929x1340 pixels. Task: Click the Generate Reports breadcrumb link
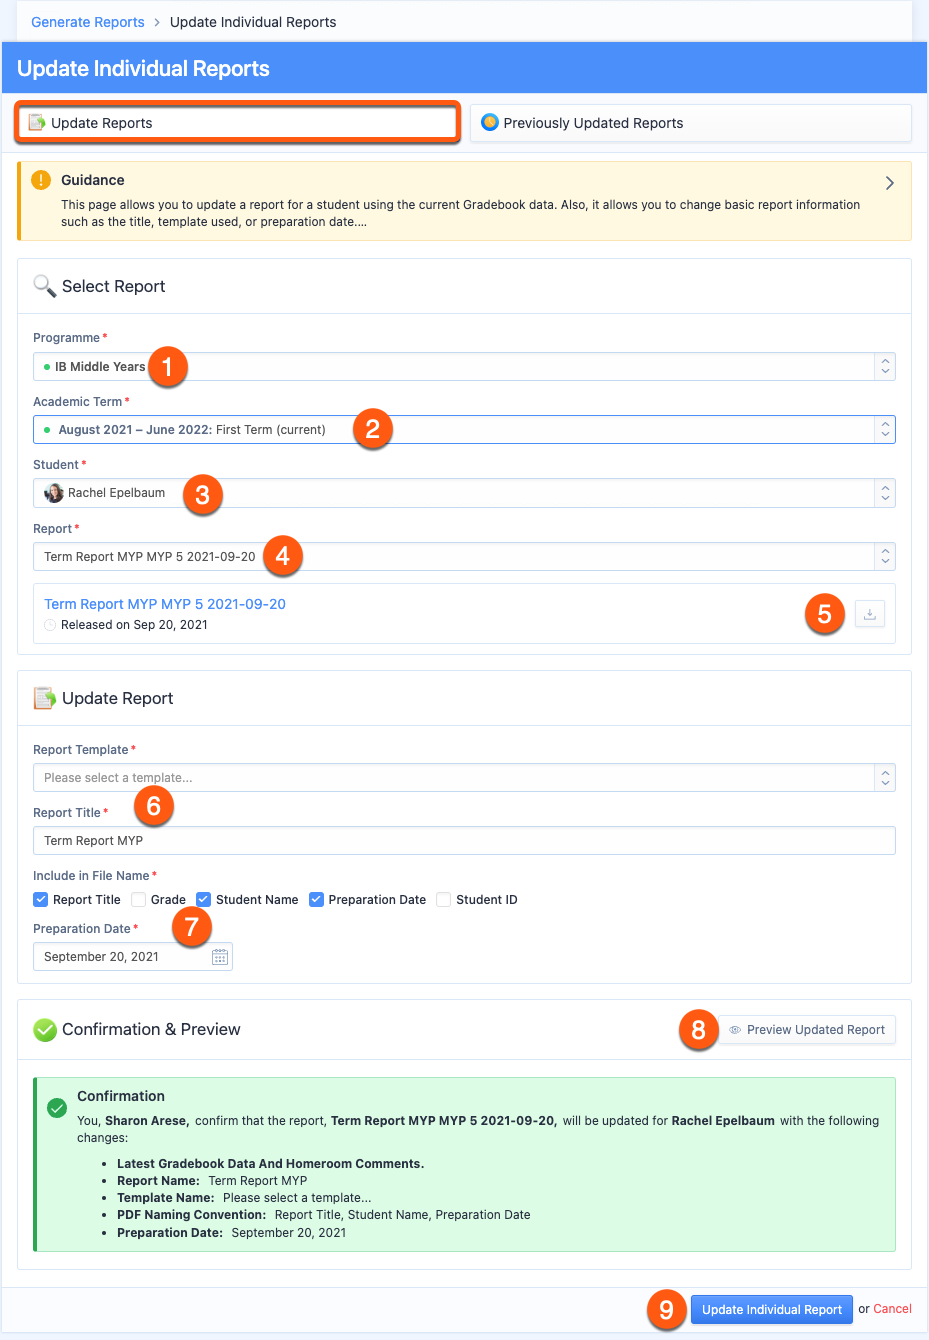[88, 22]
